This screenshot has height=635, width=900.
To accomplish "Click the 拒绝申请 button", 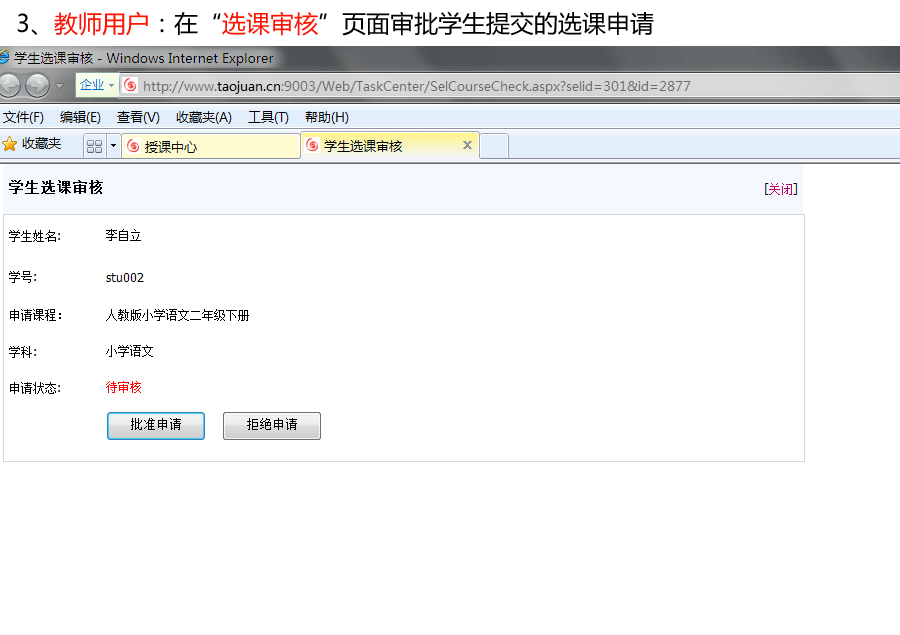I will [272, 425].
